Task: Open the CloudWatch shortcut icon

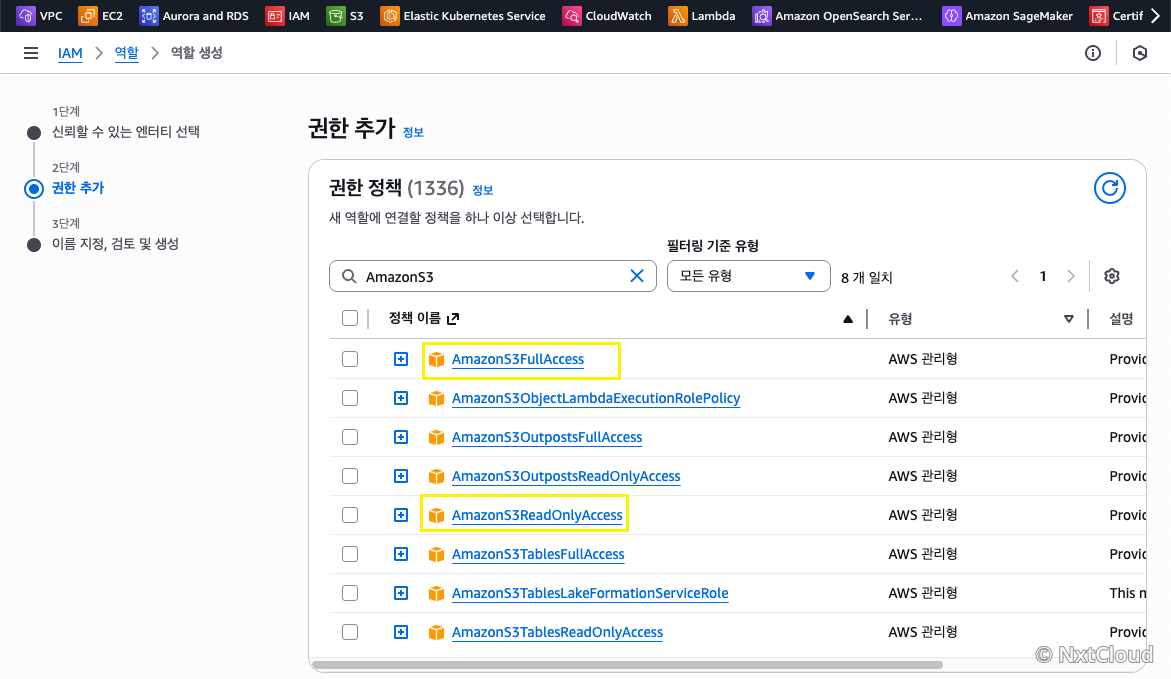Action: [x=572, y=16]
